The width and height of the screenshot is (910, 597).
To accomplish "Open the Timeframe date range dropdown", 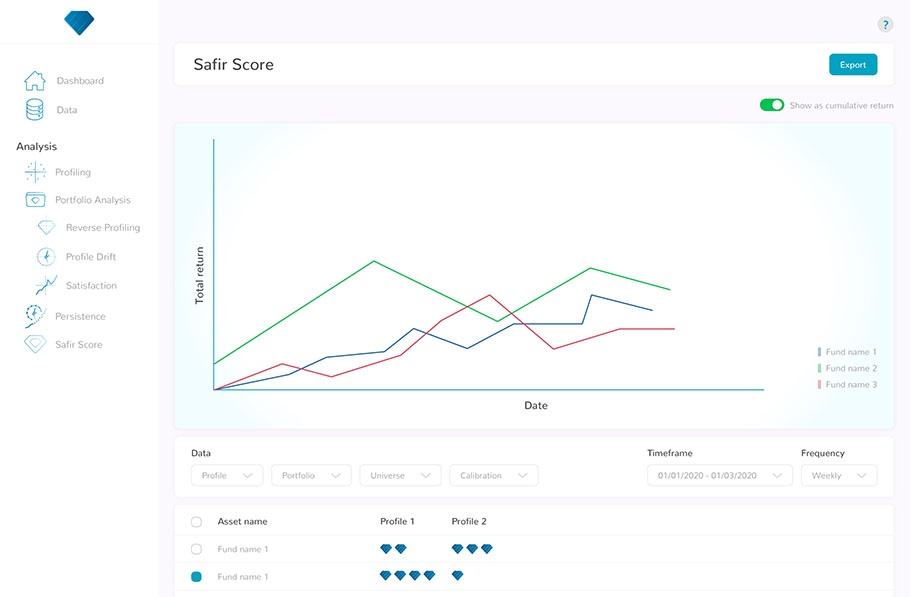I will click(x=719, y=476).
